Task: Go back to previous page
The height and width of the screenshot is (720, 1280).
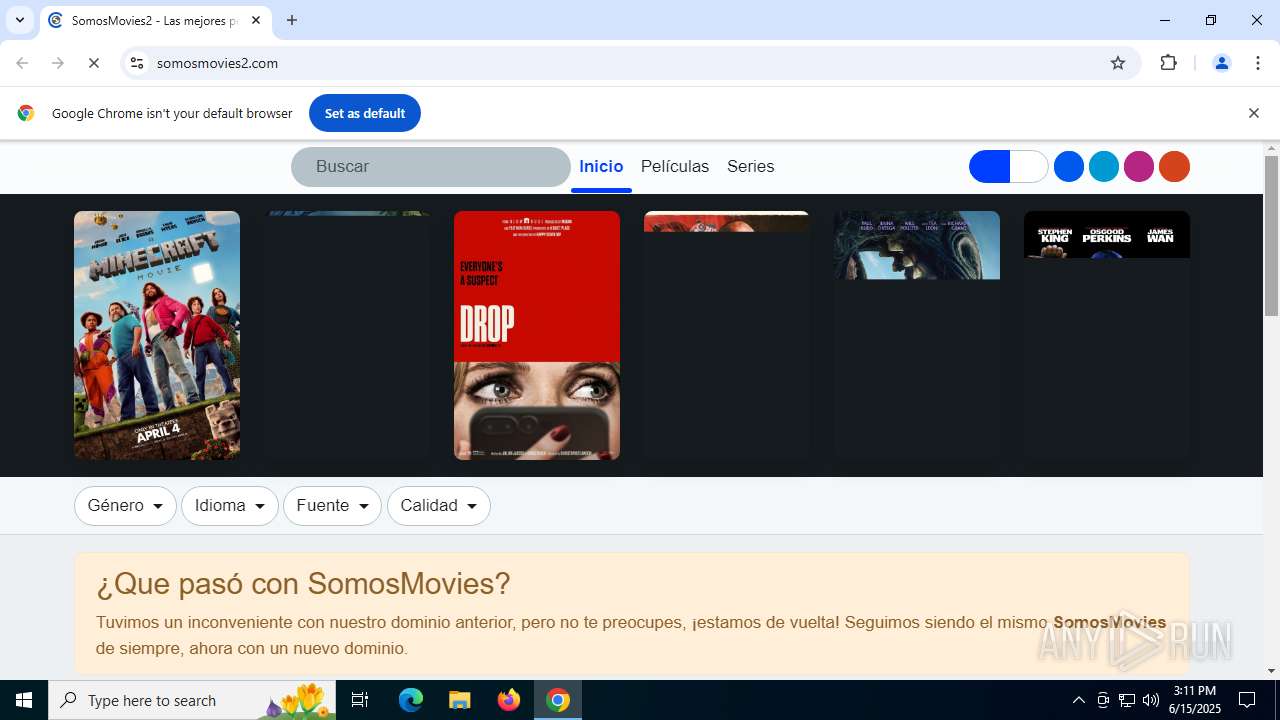Action: coord(22,63)
